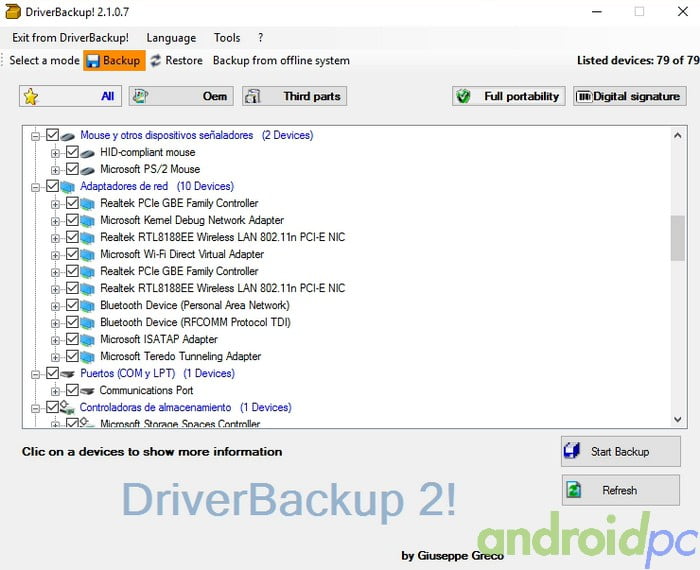Screen dimensions: 700x570
Task: Click the Third parts filter icon
Action: click(x=253, y=96)
